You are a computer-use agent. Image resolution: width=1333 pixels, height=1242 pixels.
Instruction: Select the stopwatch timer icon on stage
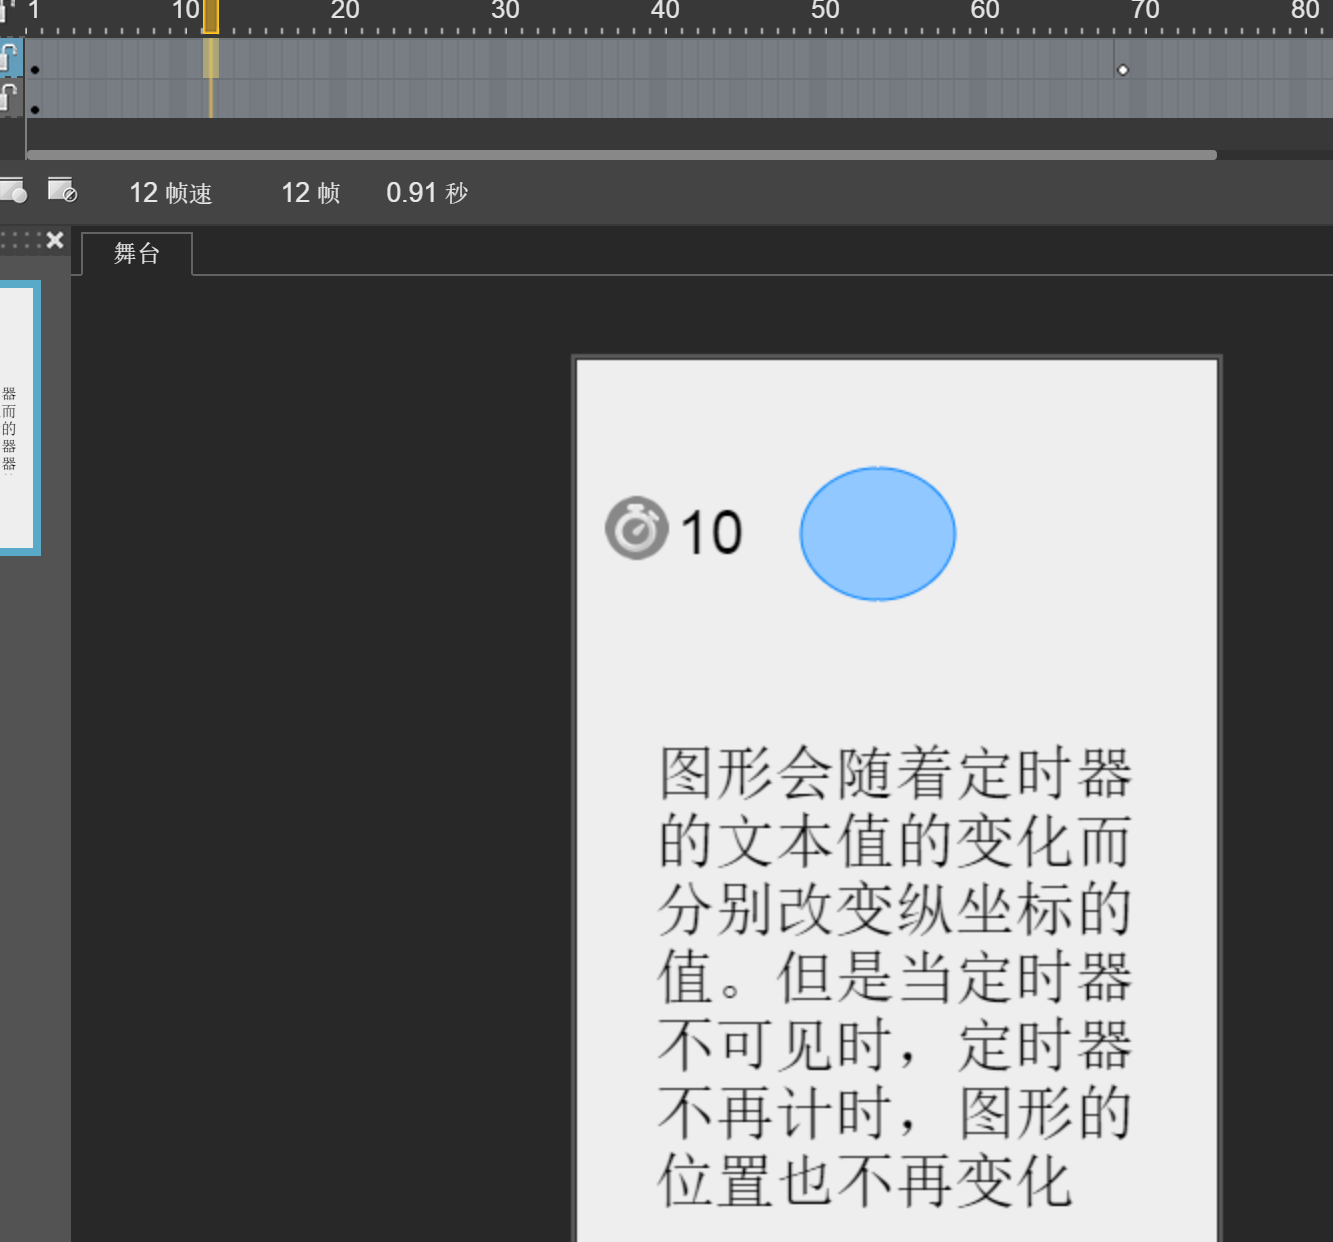[636, 528]
